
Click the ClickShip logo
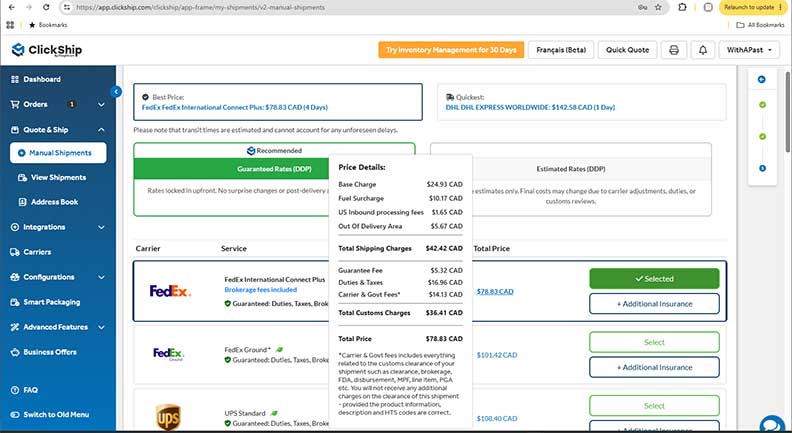[46, 50]
